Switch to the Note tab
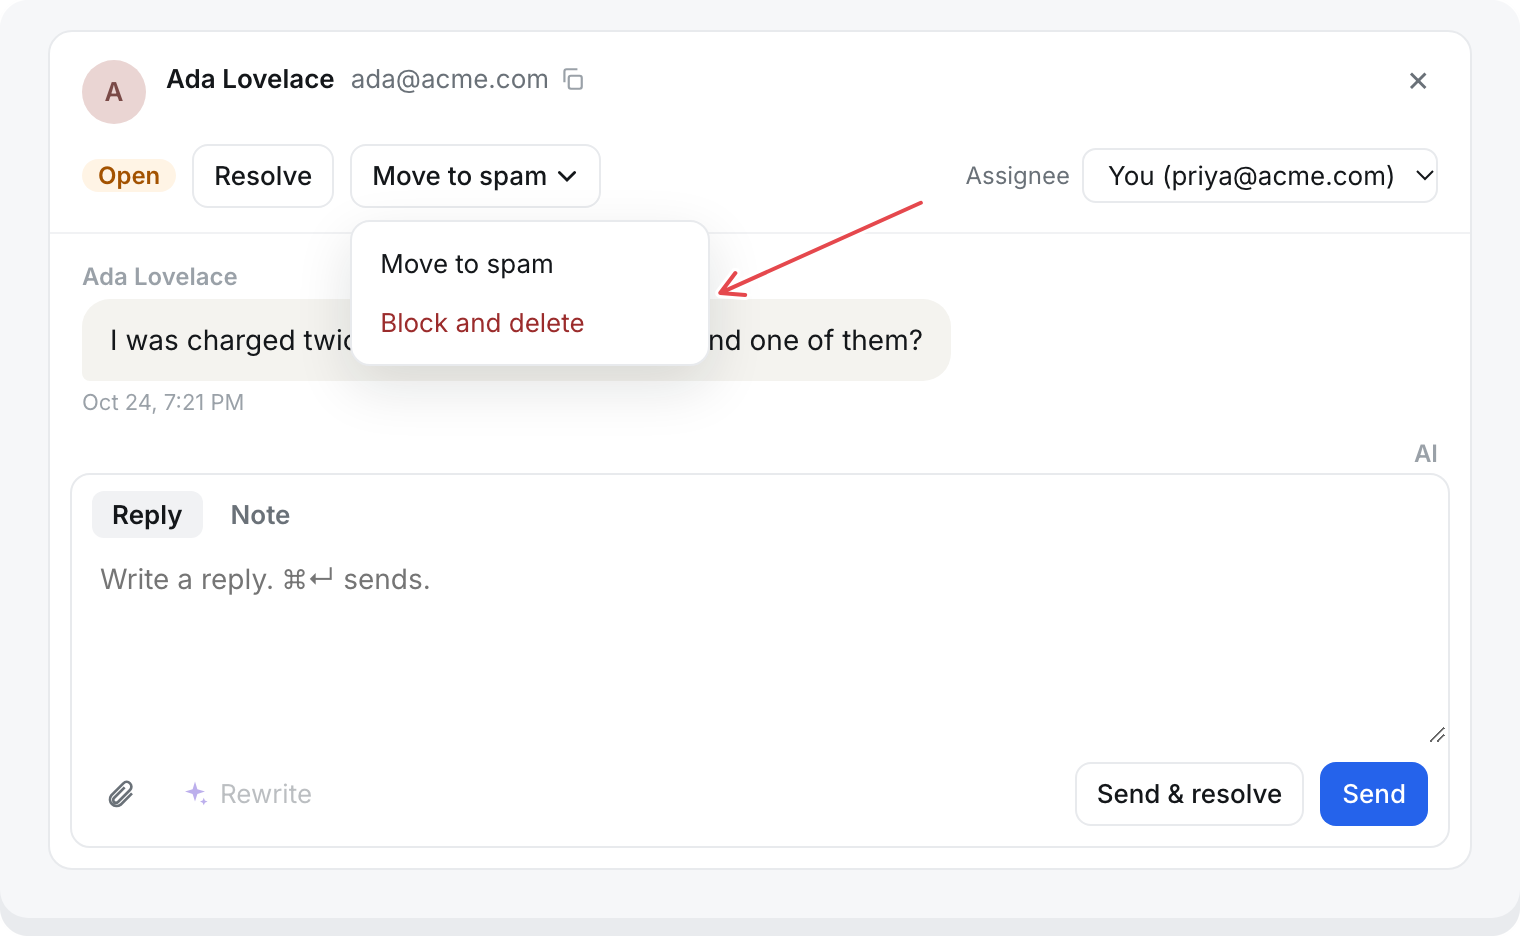 point(260,515)
